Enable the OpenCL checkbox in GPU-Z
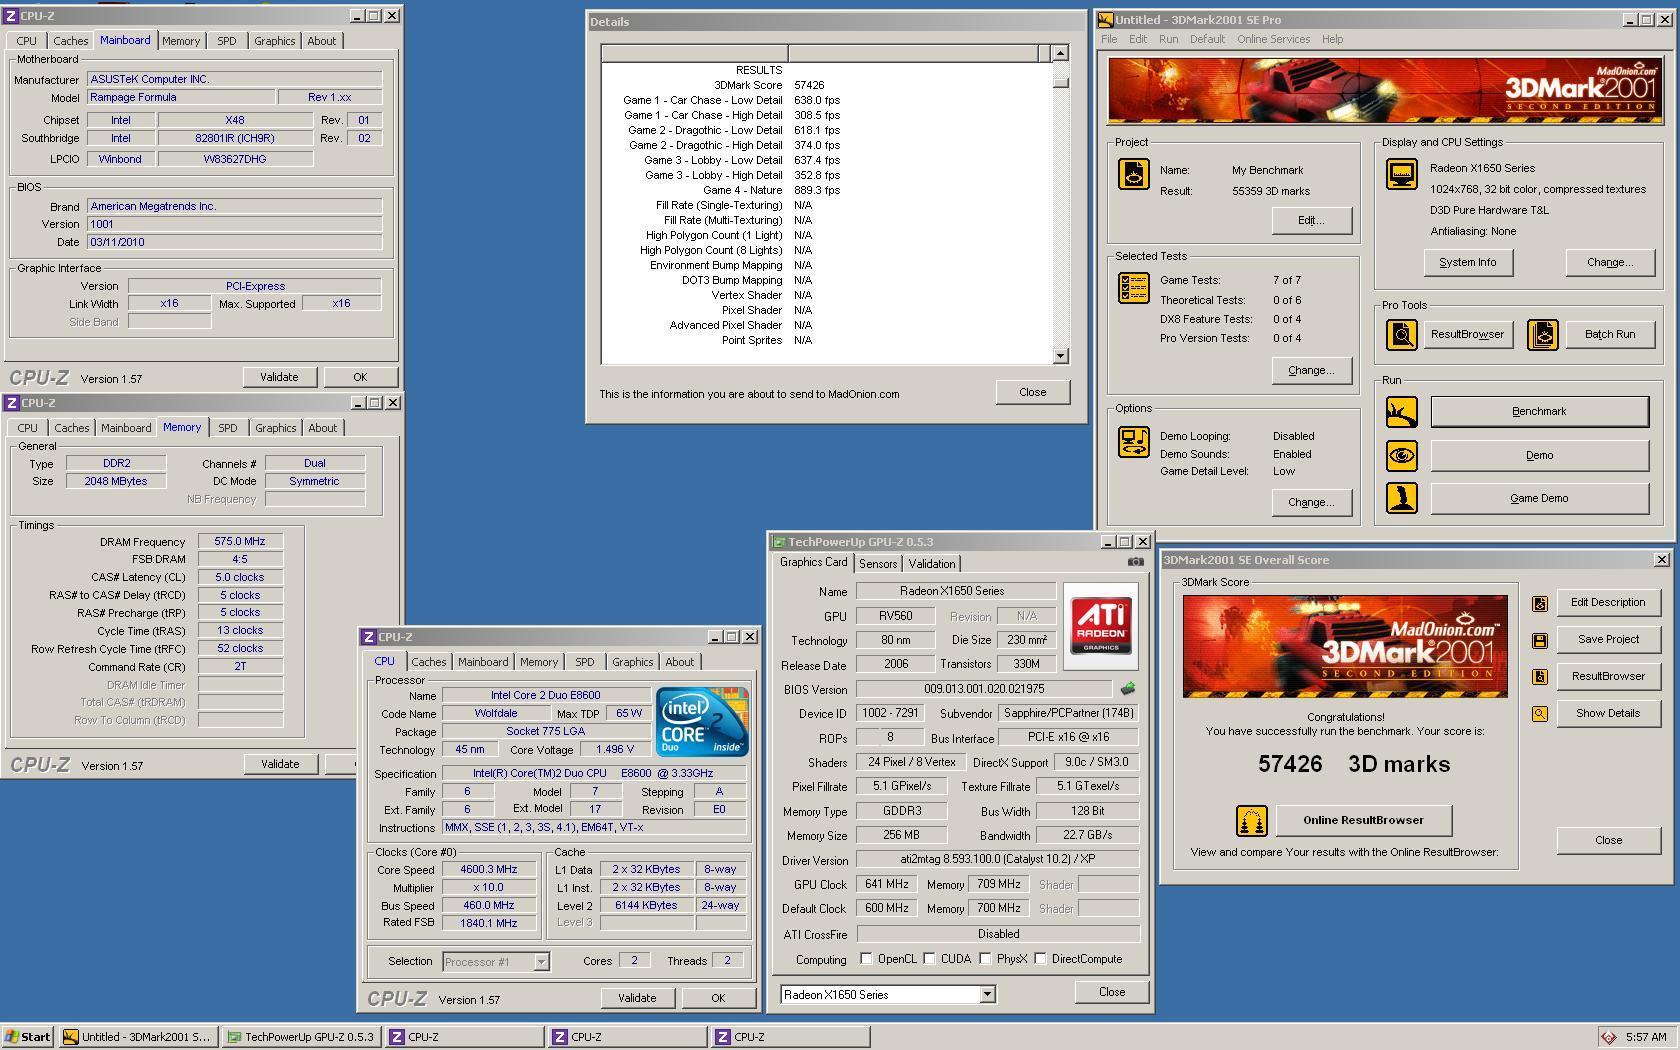The image size is (1680, 1050). click(866, 959)
